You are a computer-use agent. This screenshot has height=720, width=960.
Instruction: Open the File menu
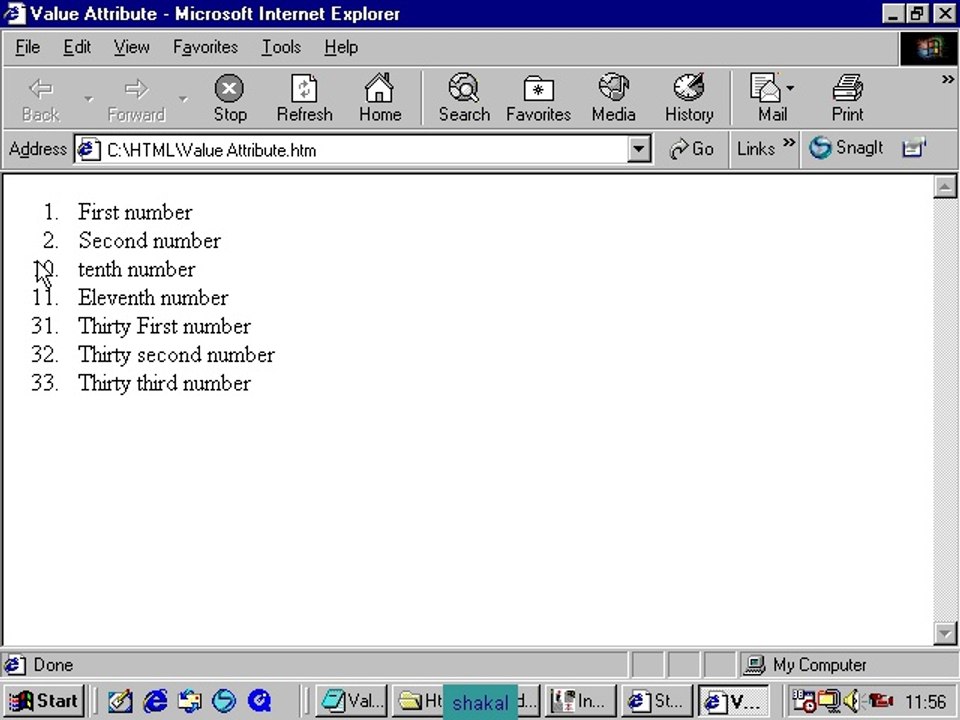(28, 47)
